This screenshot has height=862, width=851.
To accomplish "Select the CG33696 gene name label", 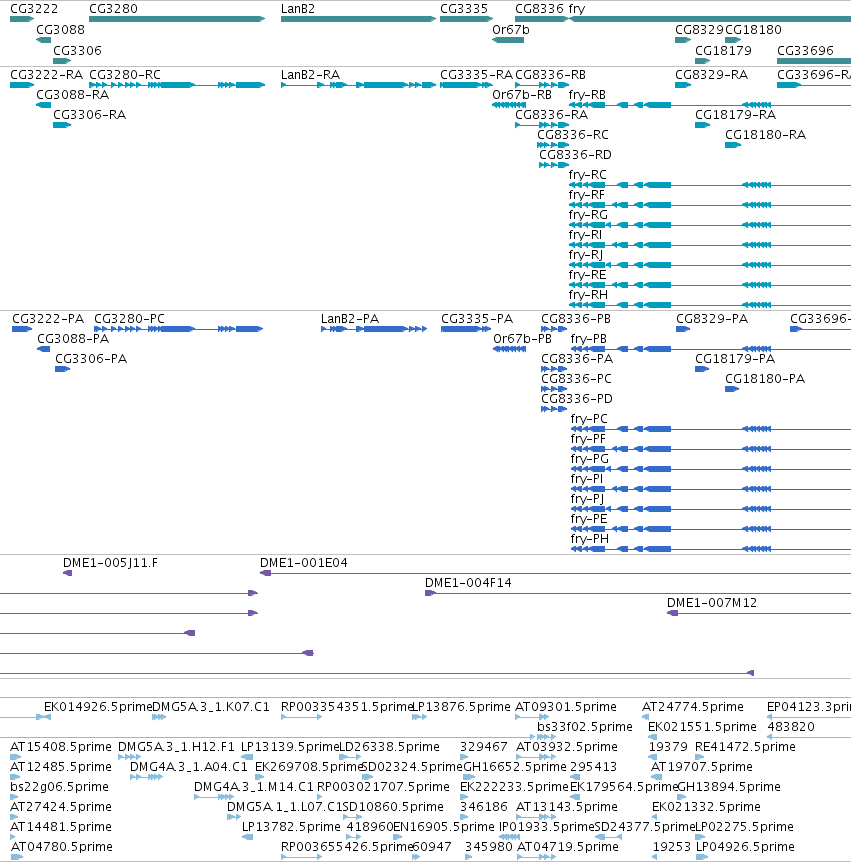I will [x=805, y=51].
